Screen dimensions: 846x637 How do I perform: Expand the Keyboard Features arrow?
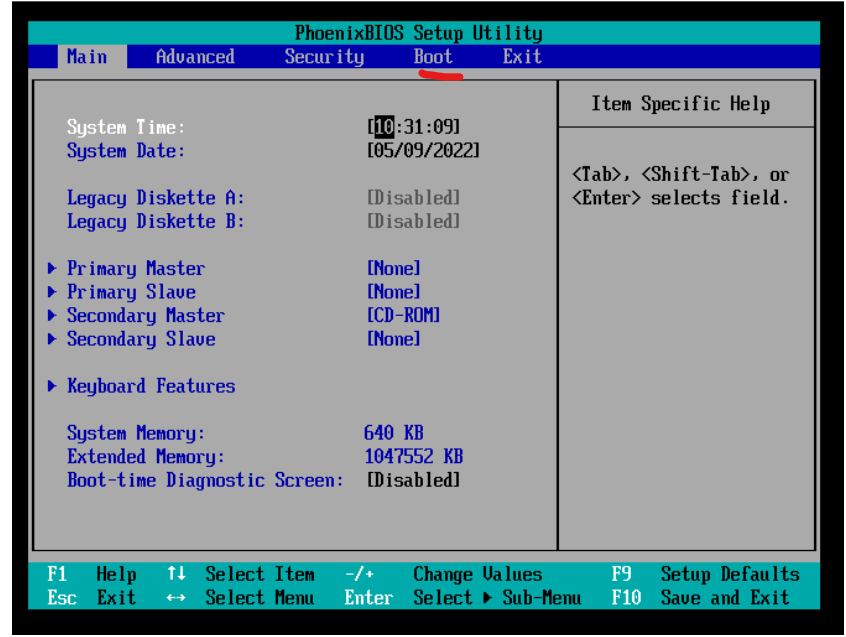52,386
